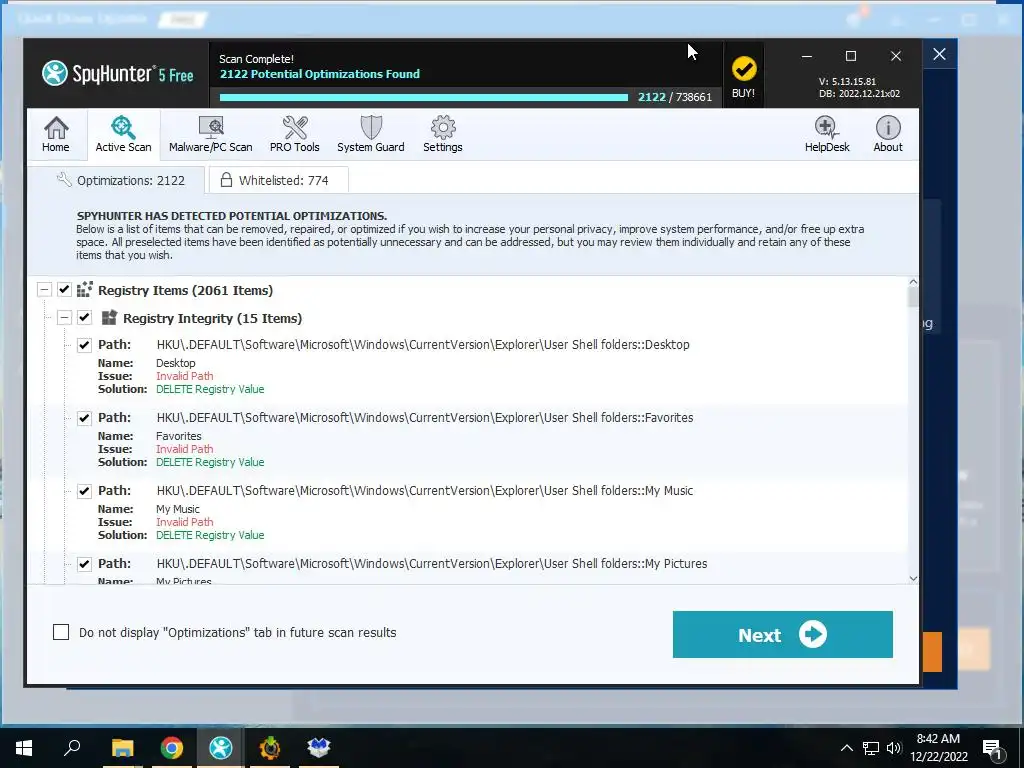Collapse the Registry Integrity group

tap(64, 317)
